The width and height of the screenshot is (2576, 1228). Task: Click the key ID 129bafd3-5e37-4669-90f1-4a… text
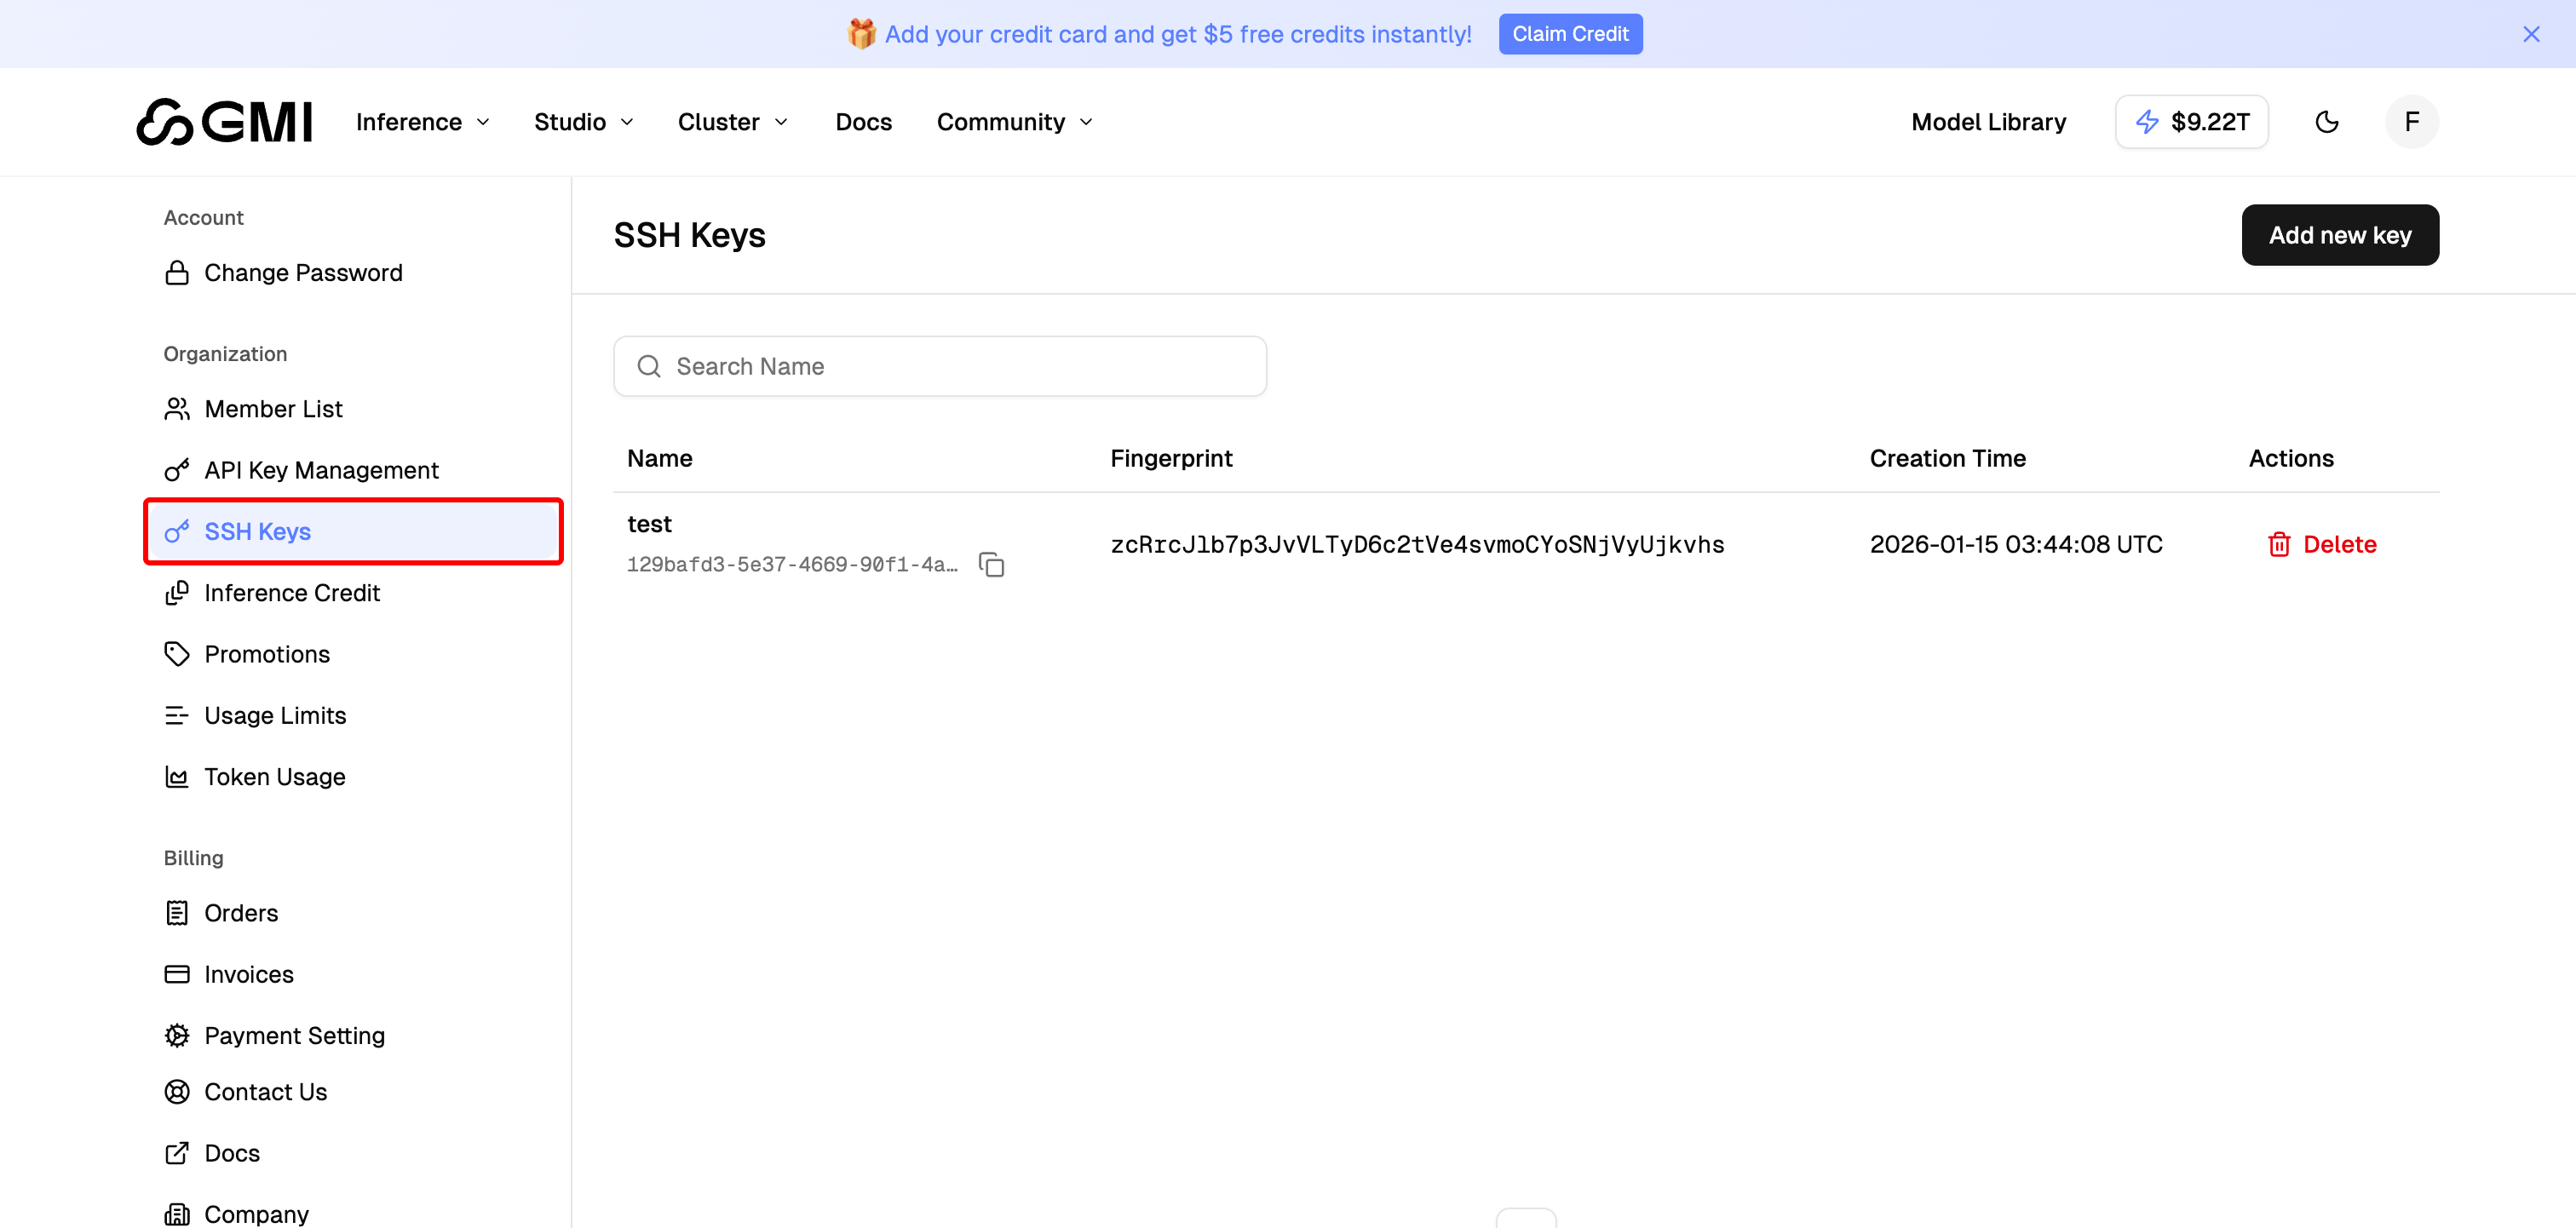(x=792, y=565)
